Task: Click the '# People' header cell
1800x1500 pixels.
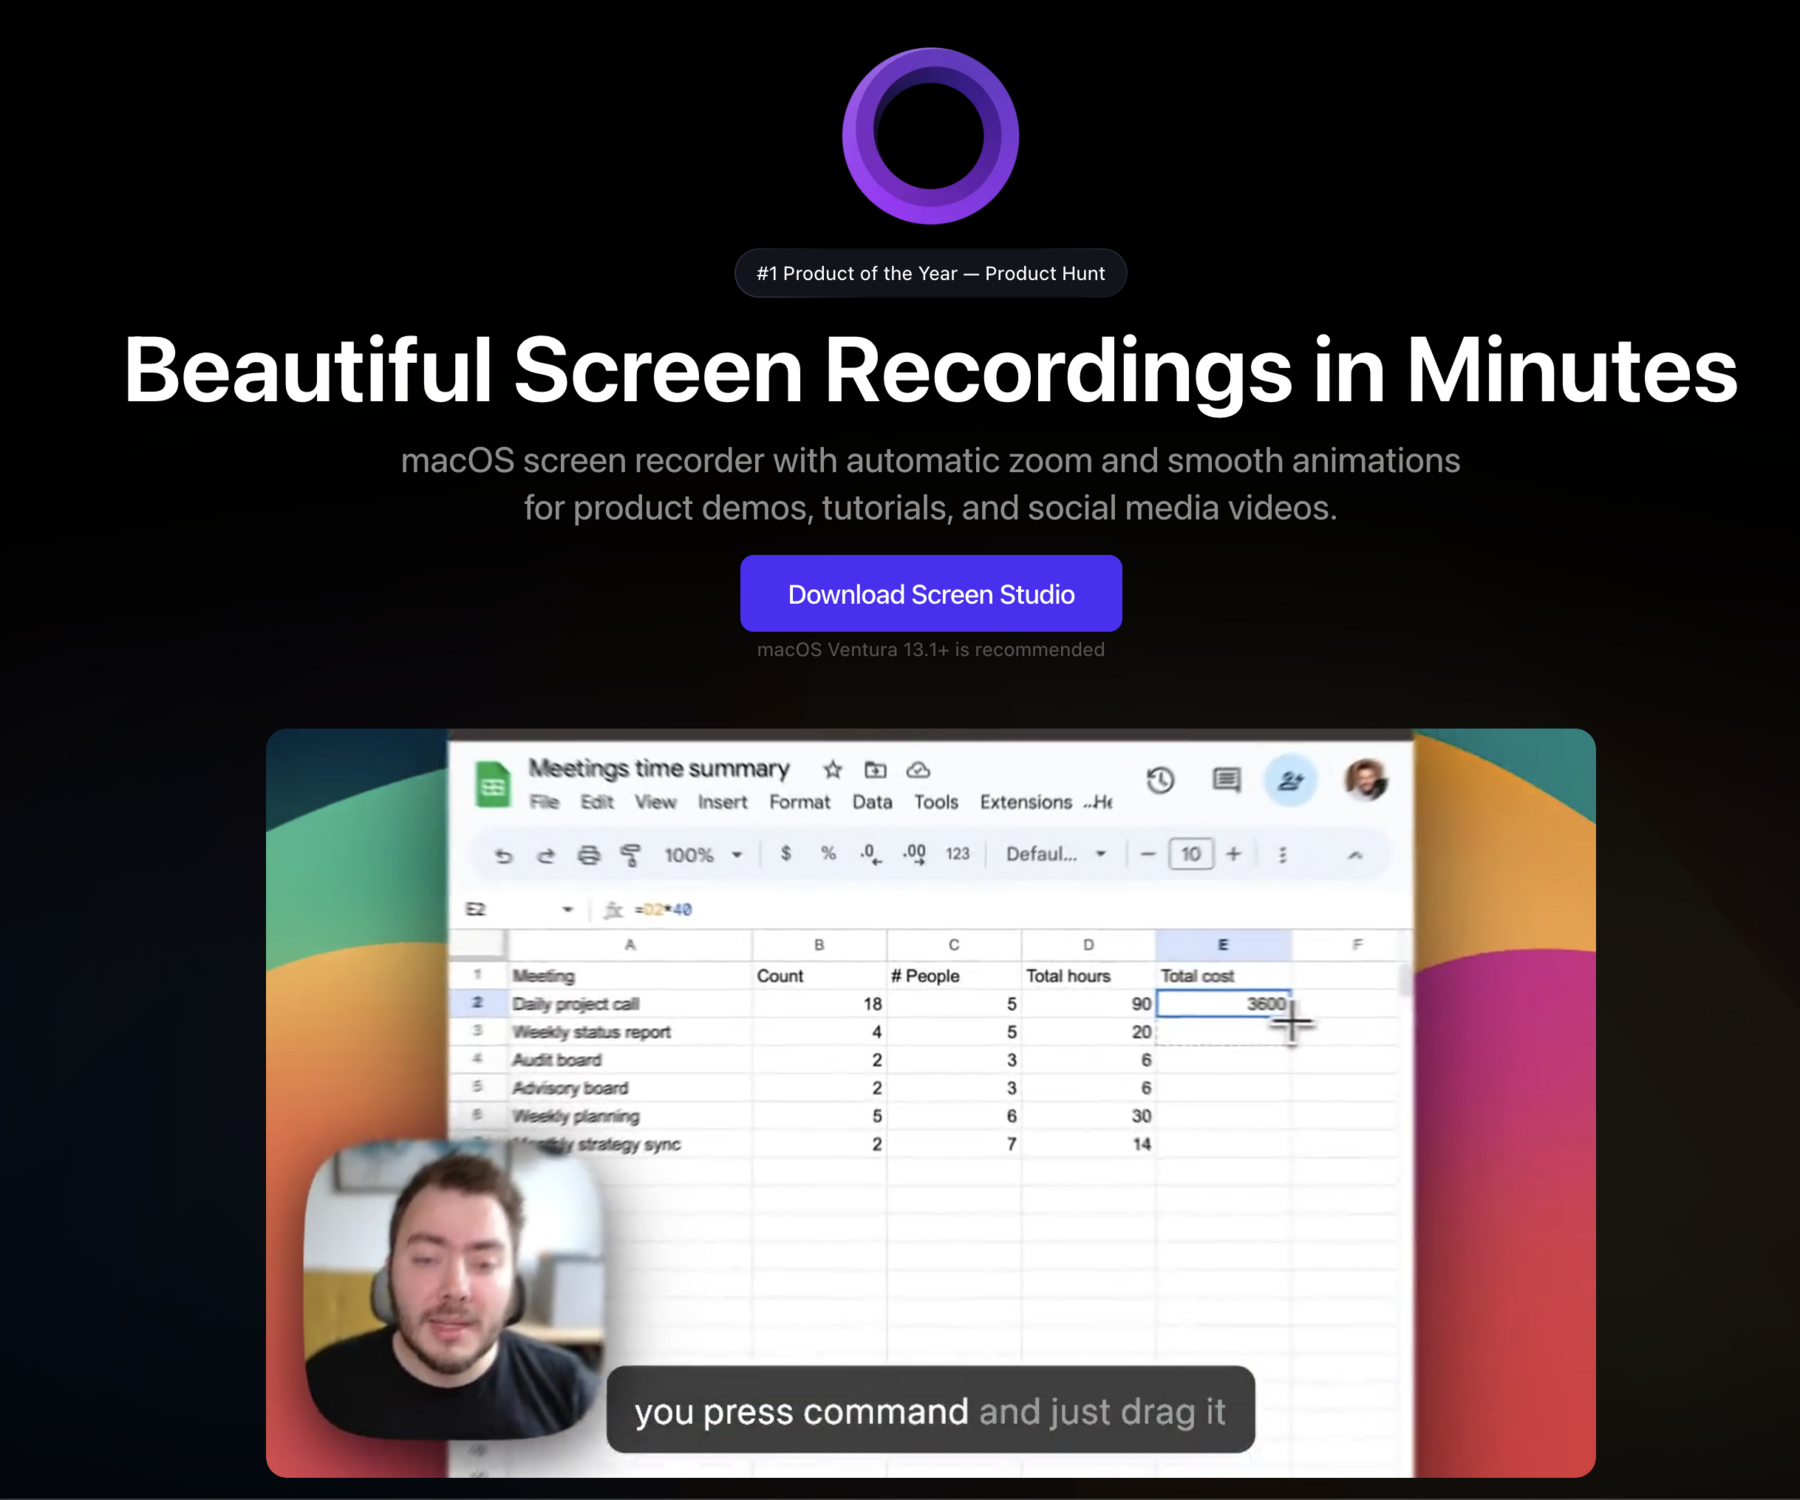Action: (x=954, y=976)
